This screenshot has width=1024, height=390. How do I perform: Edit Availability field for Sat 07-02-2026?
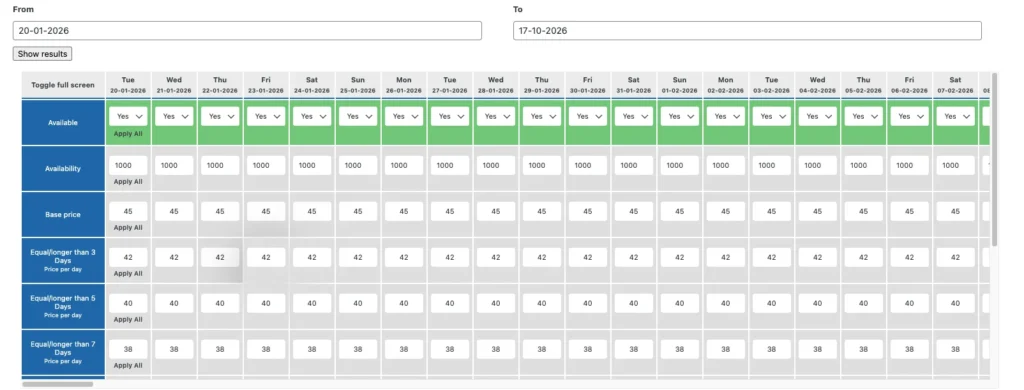click(x=955, y=165)
